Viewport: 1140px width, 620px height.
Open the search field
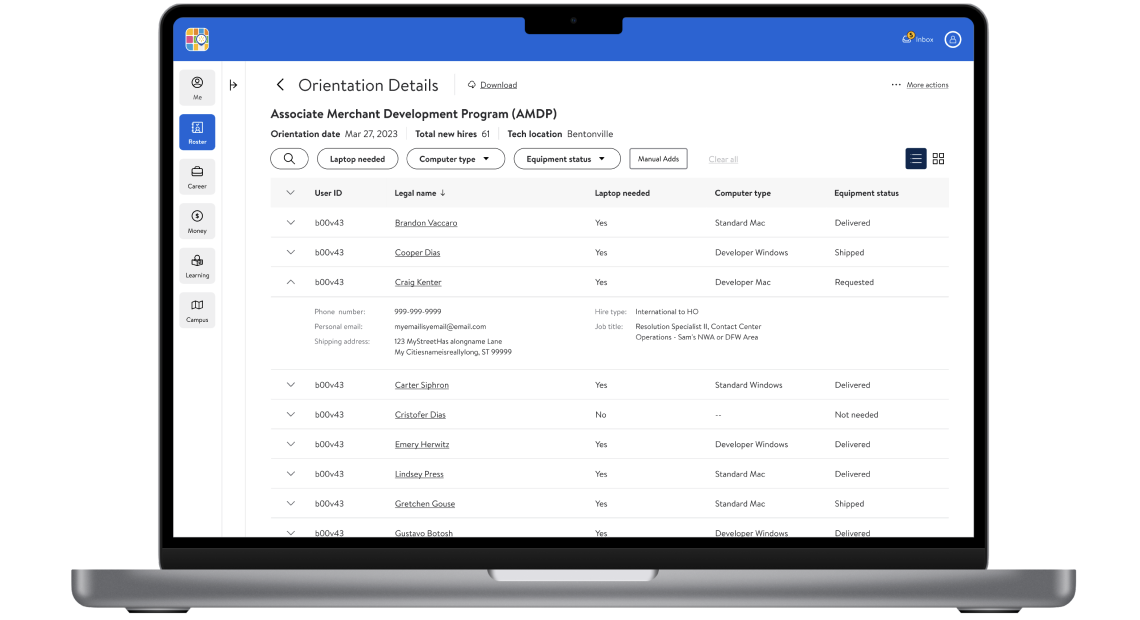tap(289, 158)
